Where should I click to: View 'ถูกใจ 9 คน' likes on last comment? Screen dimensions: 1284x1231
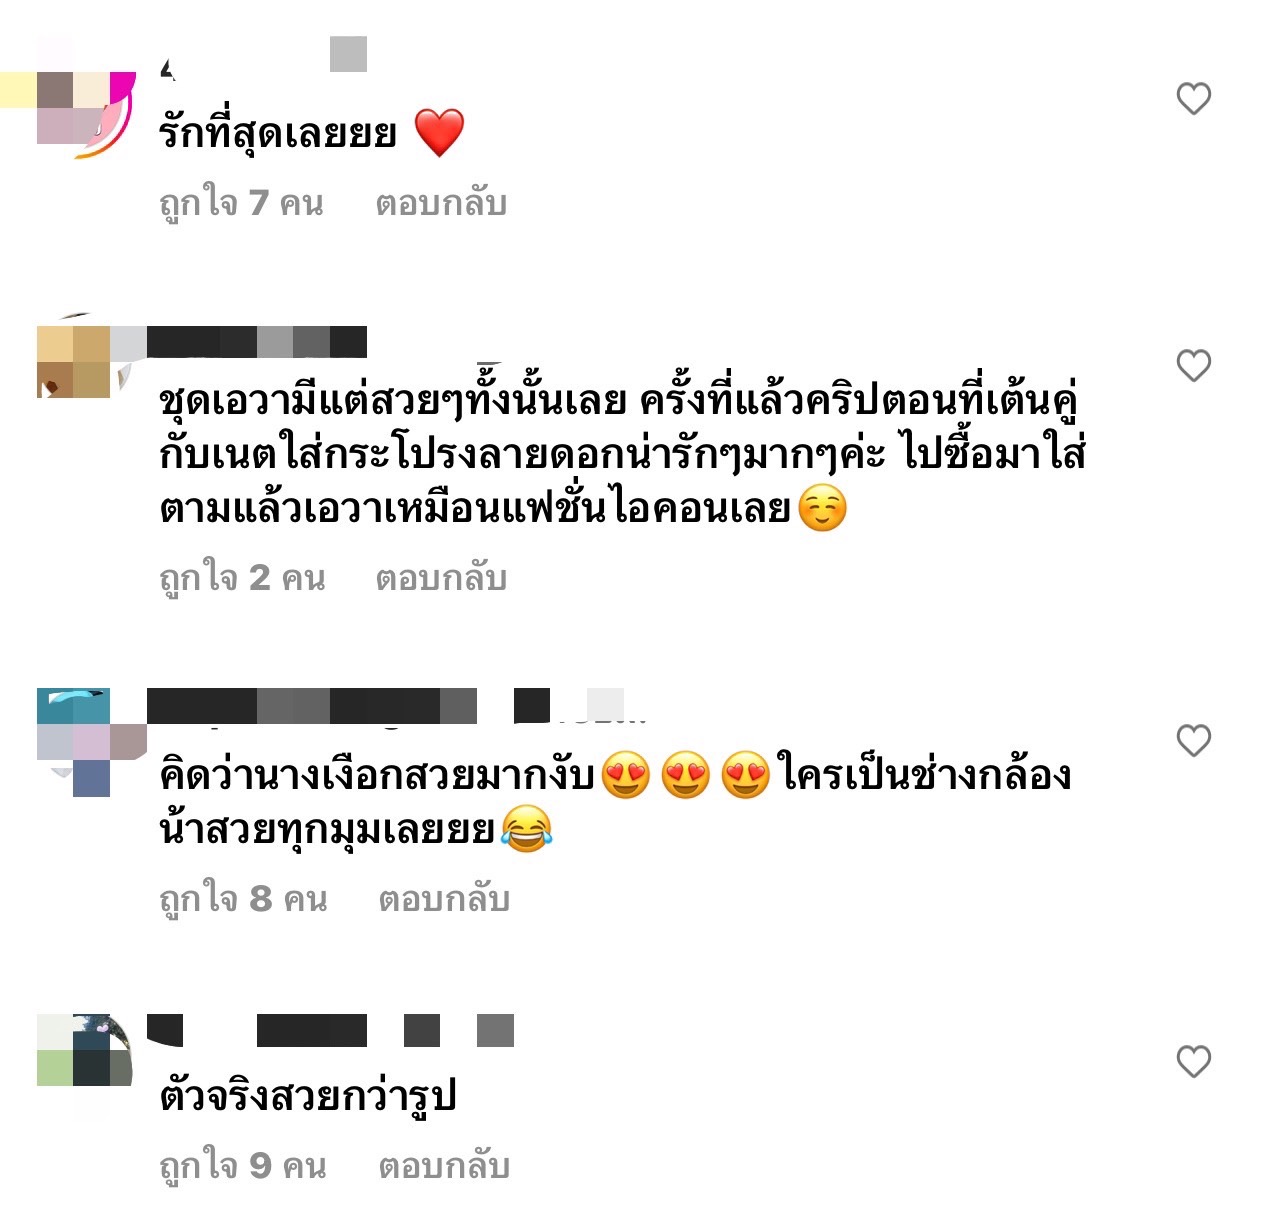pos(243,1167)
